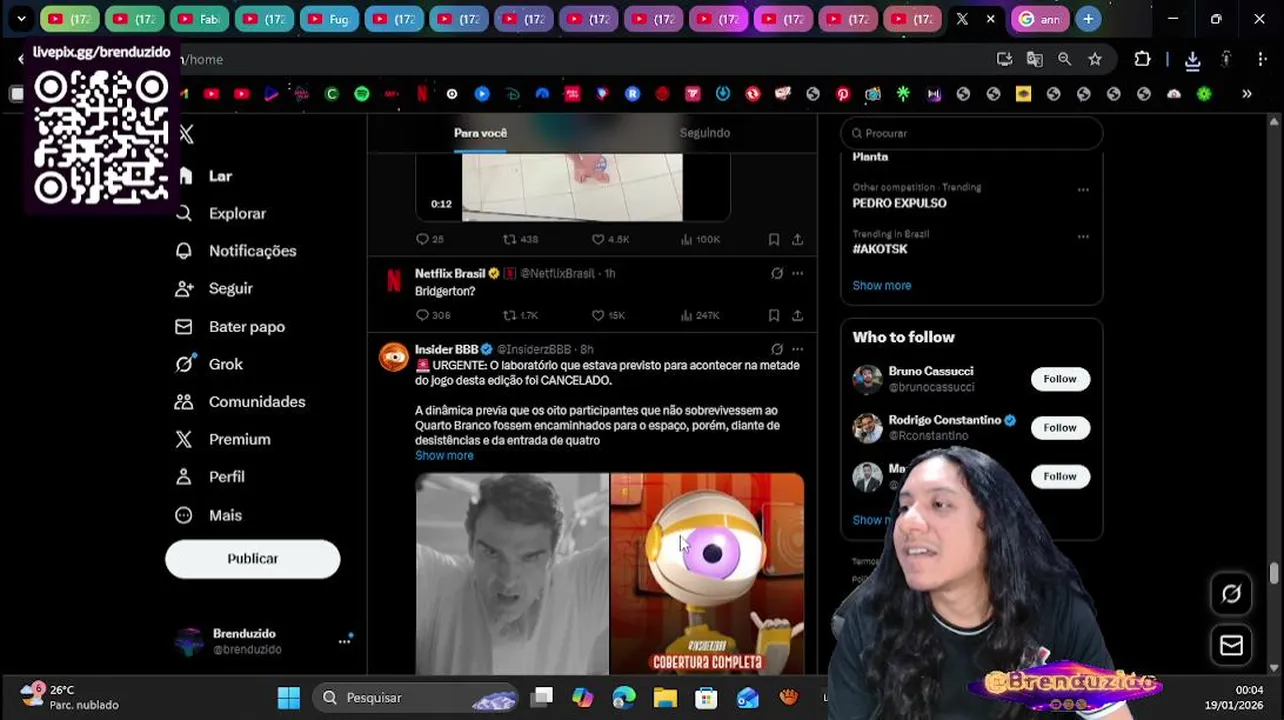This screenshot has width=1284, height=720.
Task: Expand Insider BBB post with Show more
Action: (x=444, y=456)
